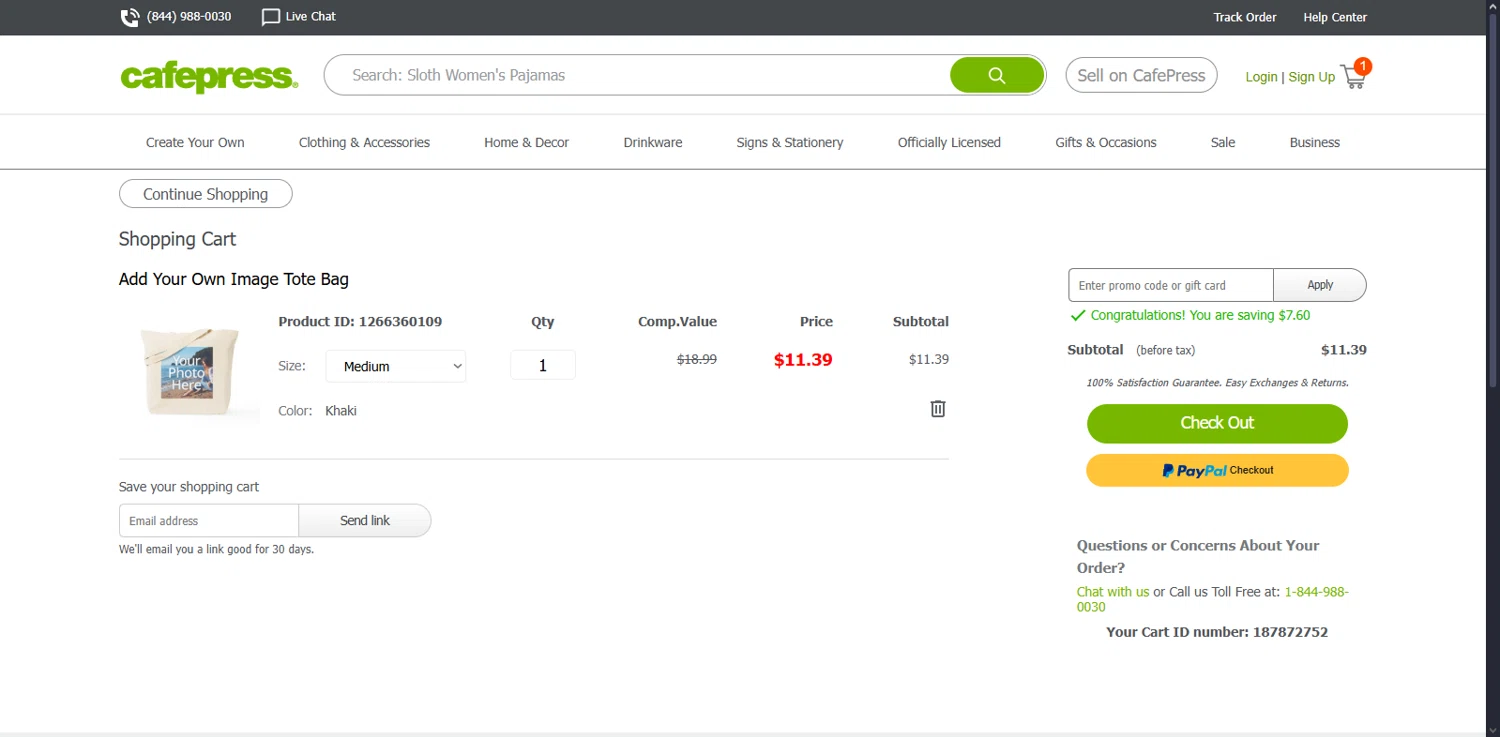Click Sell on CafePress button

pyautogui.click(x=1141, y=75)
